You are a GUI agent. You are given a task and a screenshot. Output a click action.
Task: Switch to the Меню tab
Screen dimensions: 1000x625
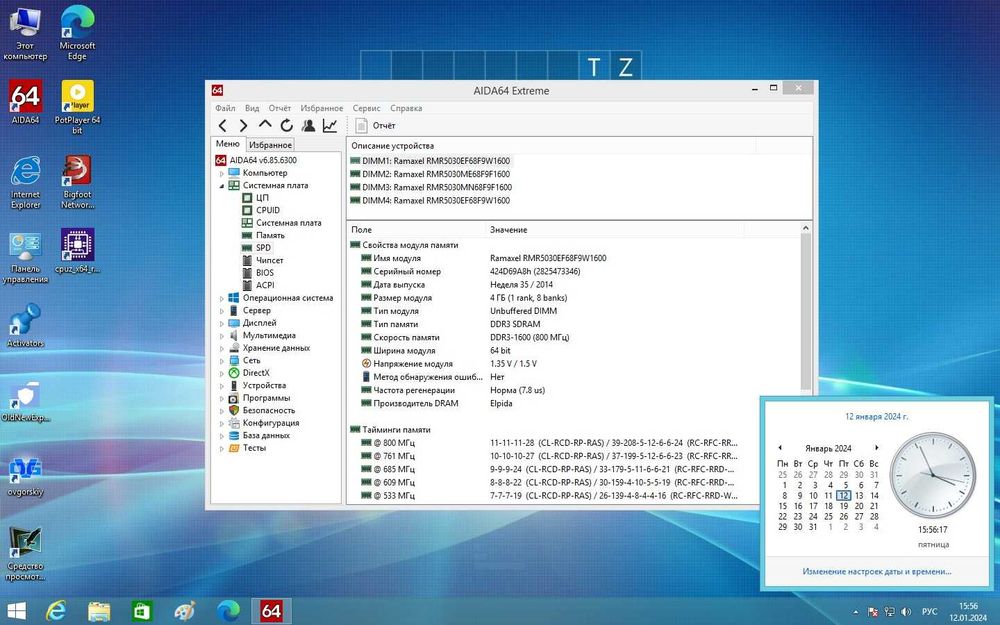coord(228,144)
